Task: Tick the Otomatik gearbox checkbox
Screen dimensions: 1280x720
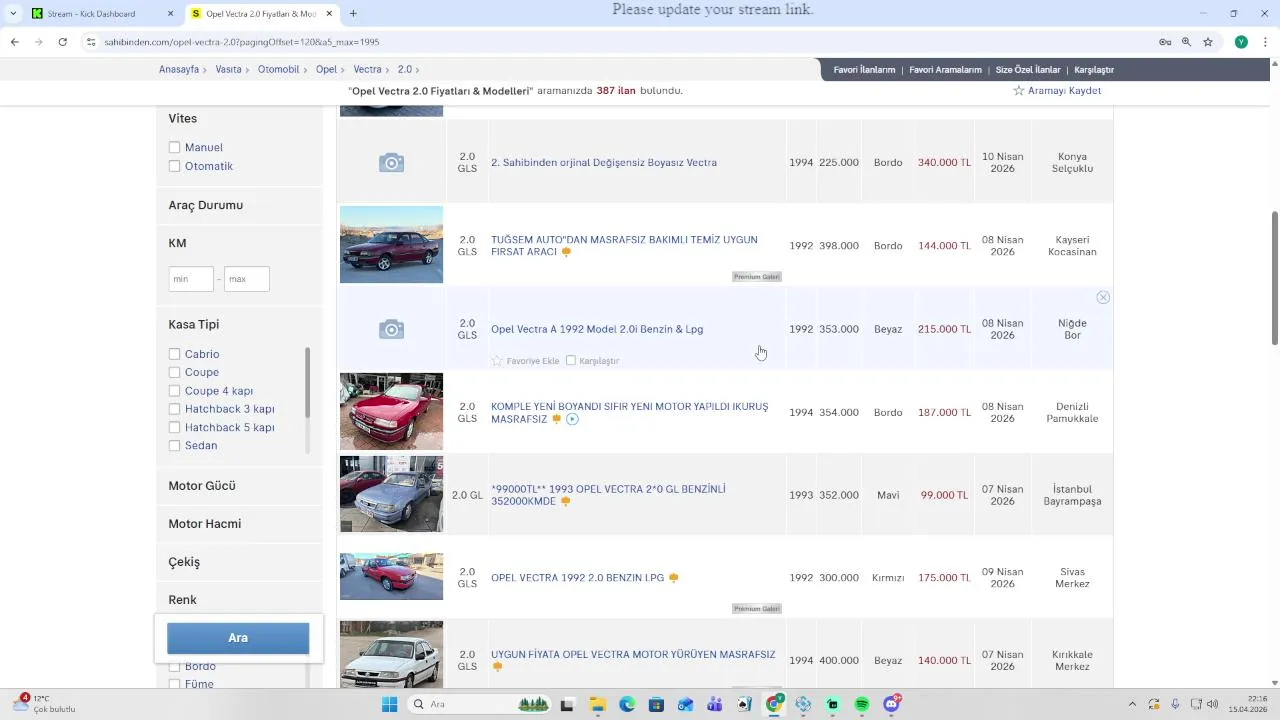Action: [x=174, y=166]
